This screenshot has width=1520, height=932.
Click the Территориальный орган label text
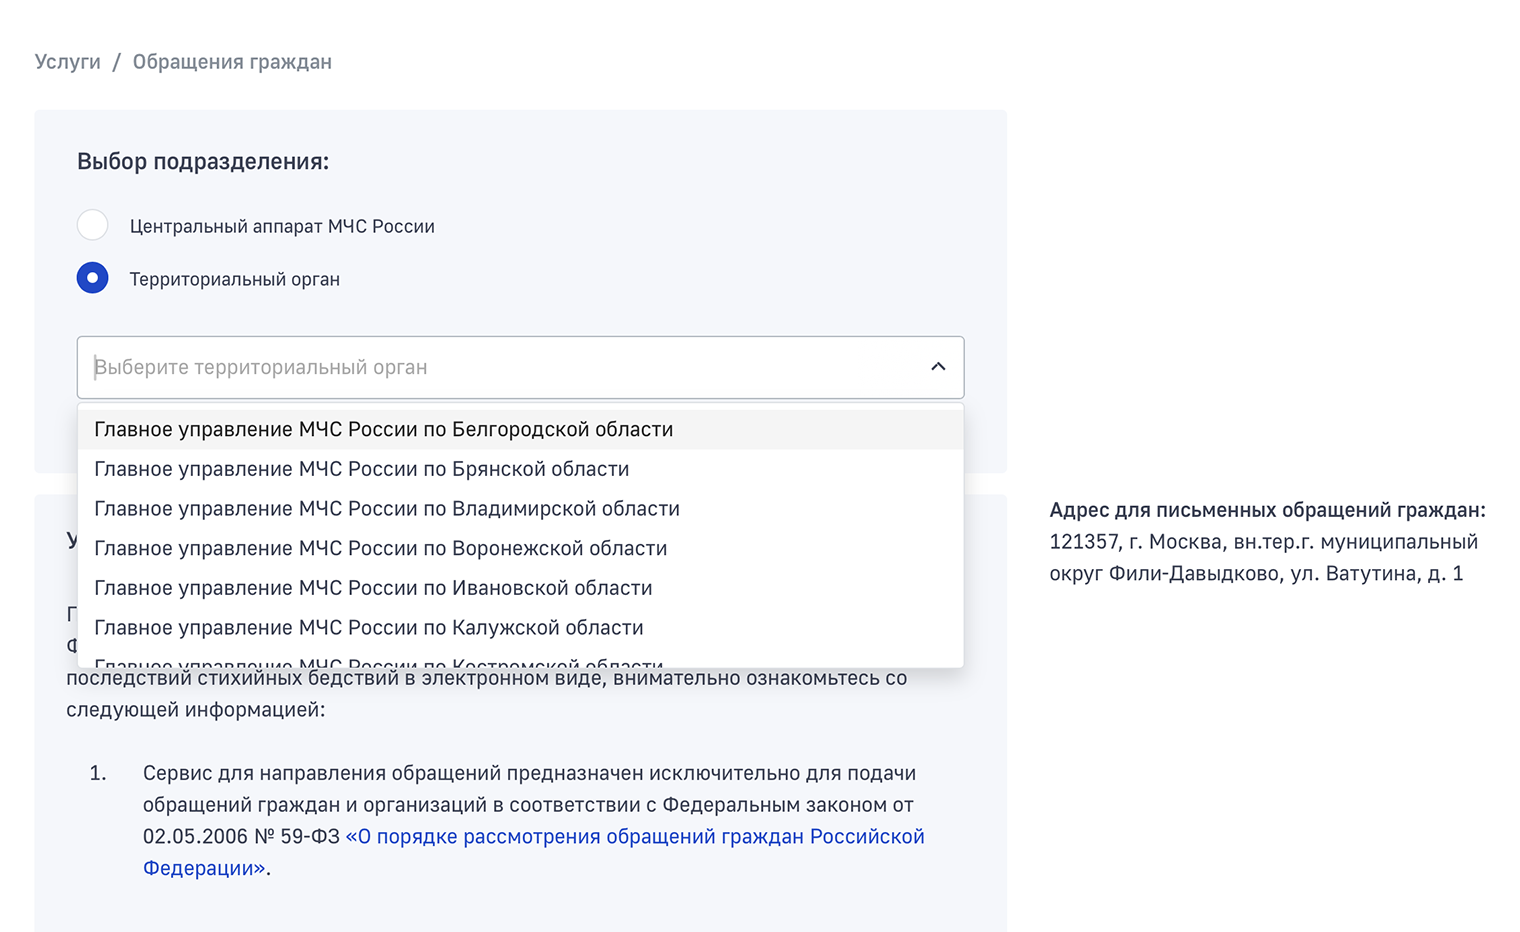pos(235,279)
